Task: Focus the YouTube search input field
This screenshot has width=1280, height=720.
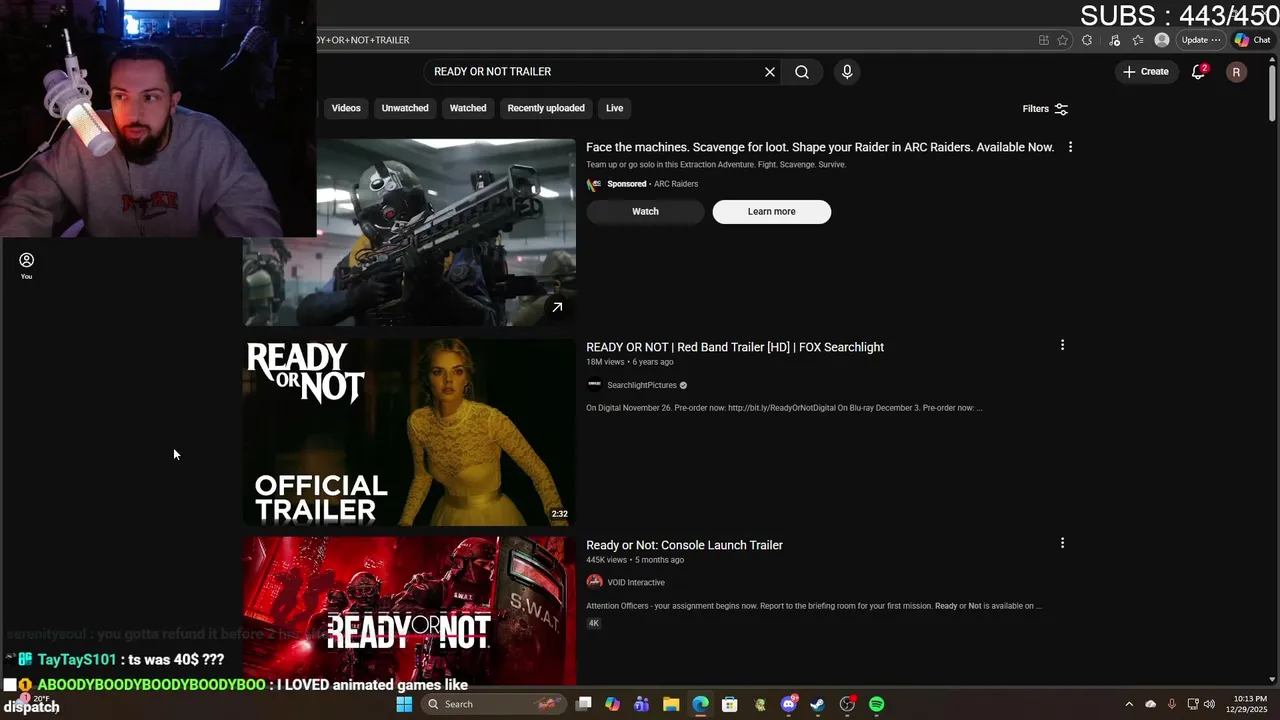Action: click(x=595, y=72)
